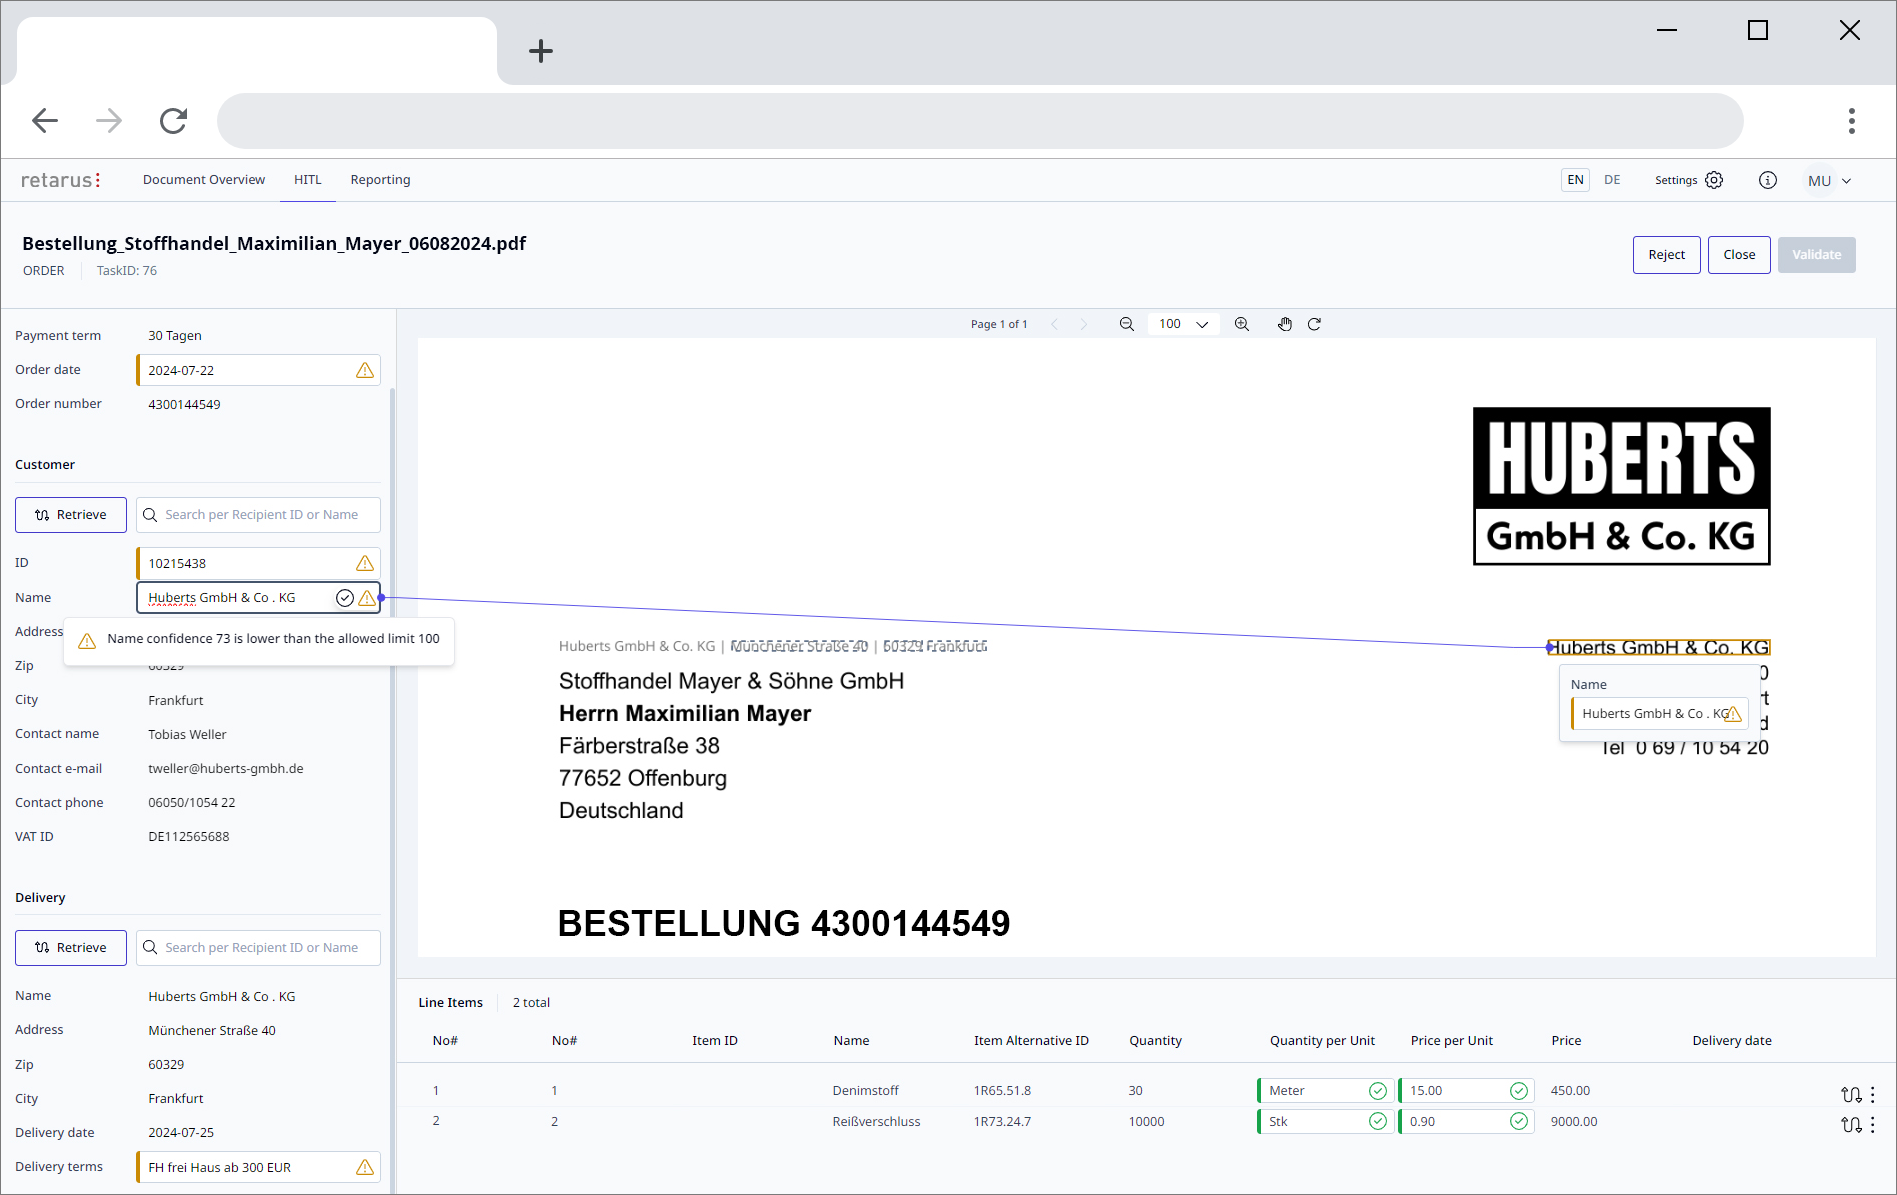Click delivery date 2024-07-25 value

click(x=181, y=1133)
